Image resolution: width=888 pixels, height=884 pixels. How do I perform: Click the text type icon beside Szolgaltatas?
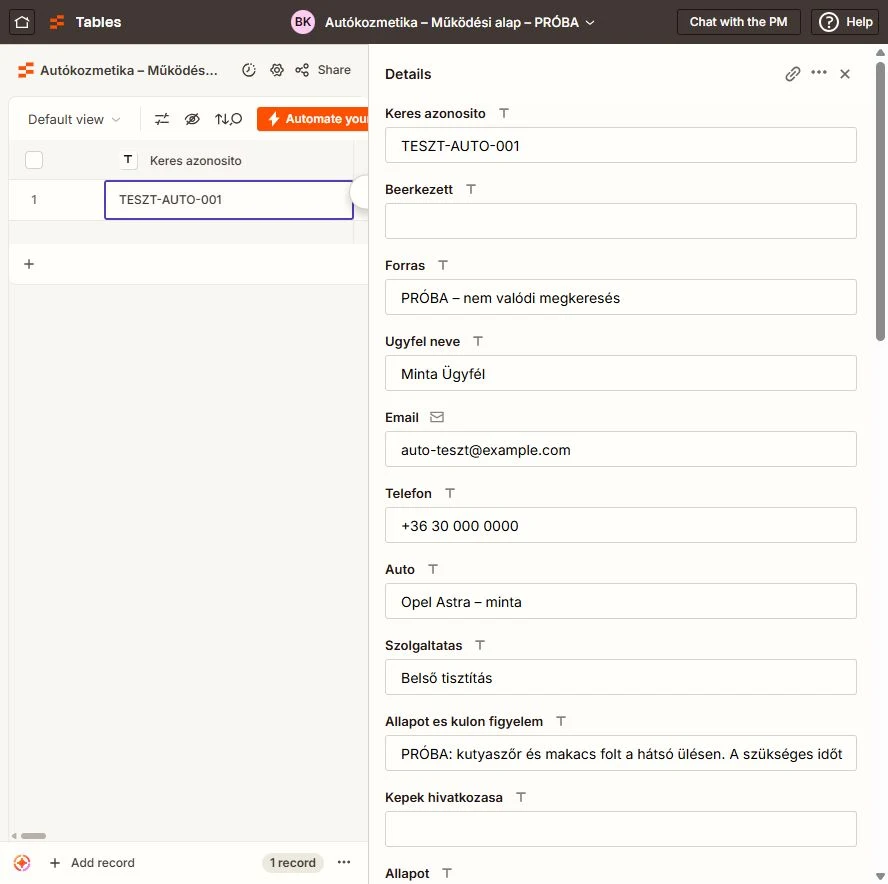coord(480,644)
